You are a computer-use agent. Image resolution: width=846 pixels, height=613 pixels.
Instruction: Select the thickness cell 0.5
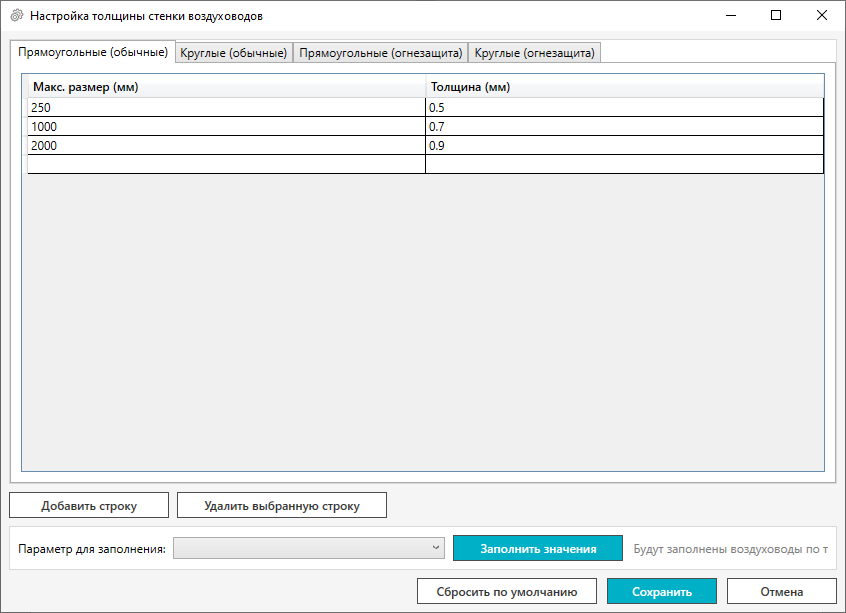click(x=625, y=107)
